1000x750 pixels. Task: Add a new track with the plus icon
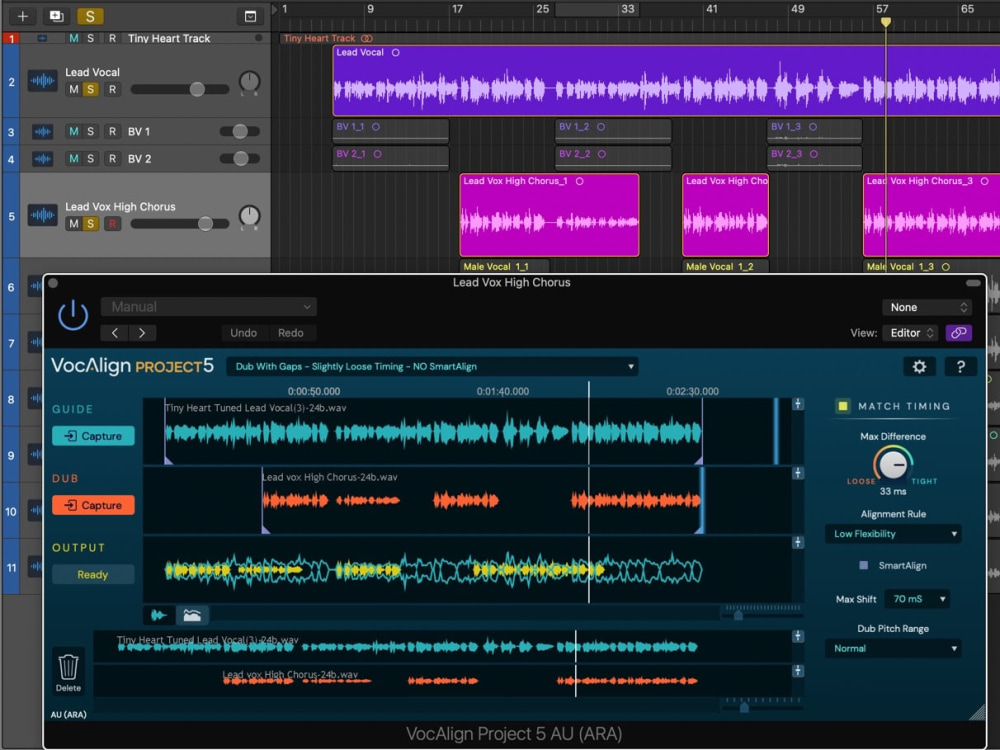click(x=22, y=16)
